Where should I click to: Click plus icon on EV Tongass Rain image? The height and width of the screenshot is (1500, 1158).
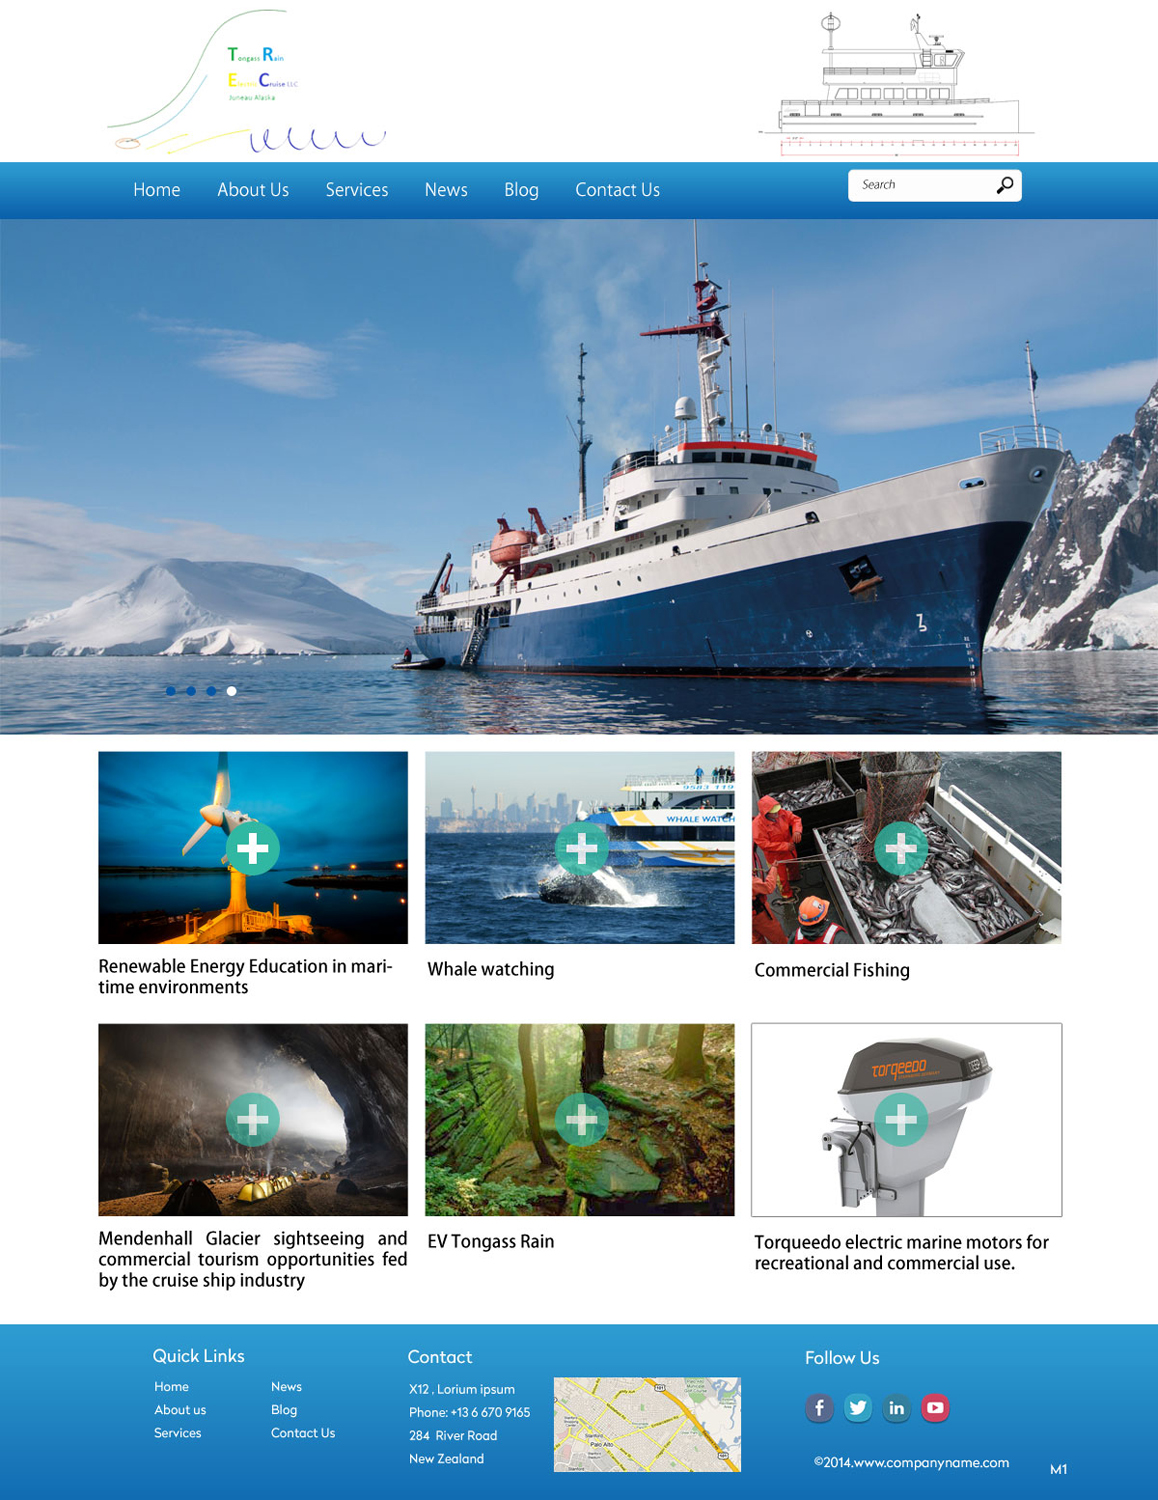[x=581, y=1119]
